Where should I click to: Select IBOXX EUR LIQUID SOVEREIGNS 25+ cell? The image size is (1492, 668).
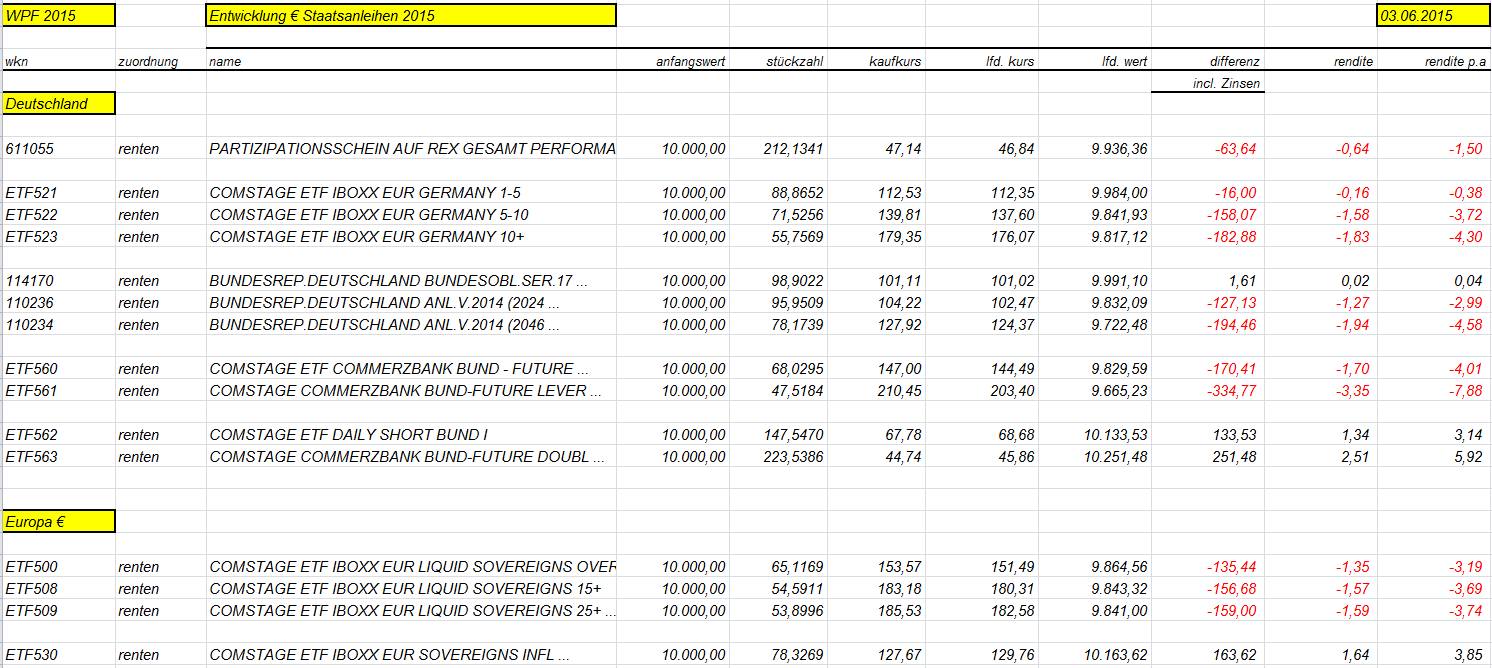tap(411, 611)
